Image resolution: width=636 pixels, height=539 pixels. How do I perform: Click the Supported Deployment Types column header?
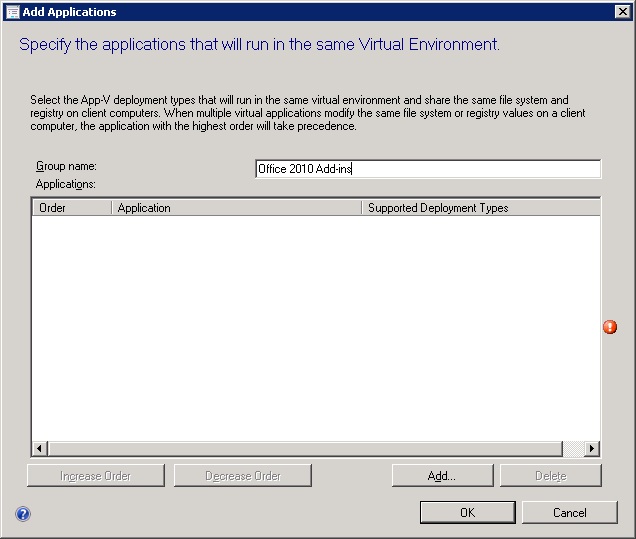[479, 208]
